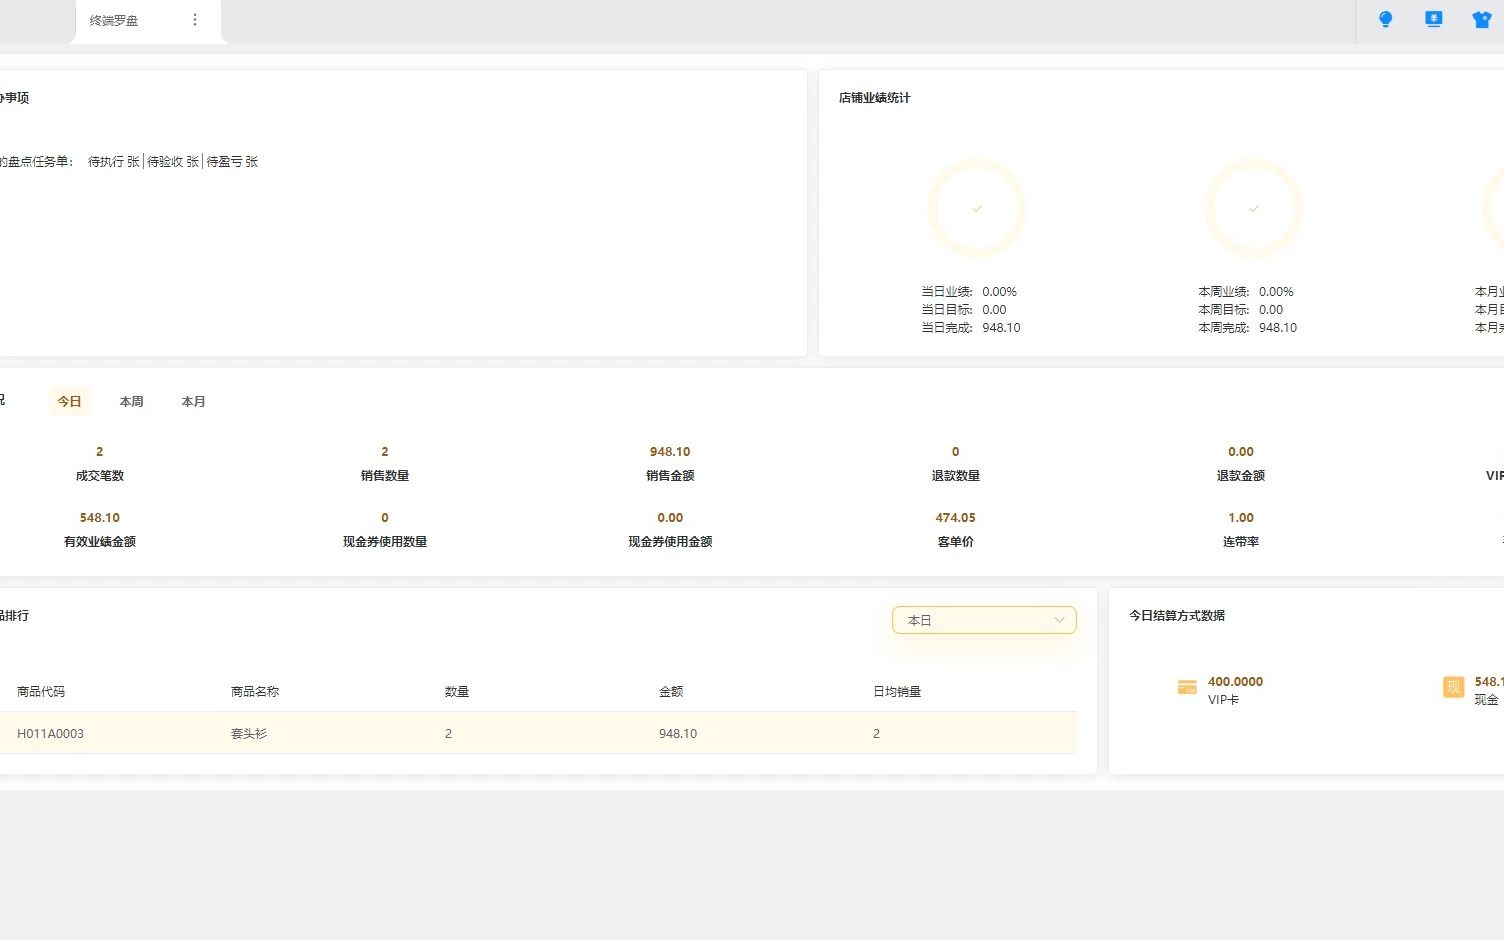
Task: Click the 数量 column header
Action: tap(457, 691)
